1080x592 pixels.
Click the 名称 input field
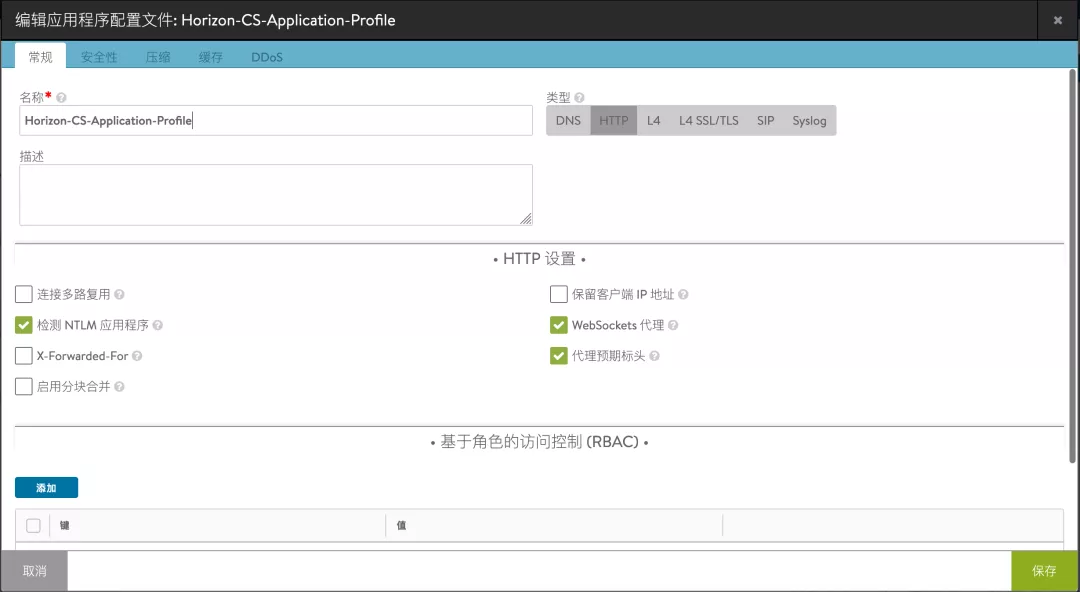[276, 121]
